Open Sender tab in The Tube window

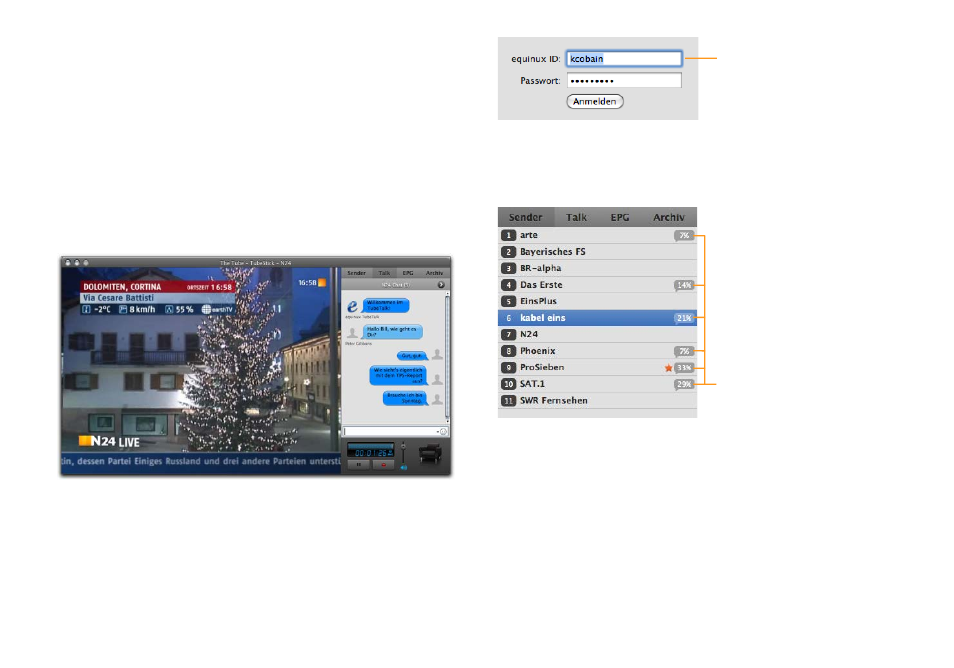[x=357, y=273]
